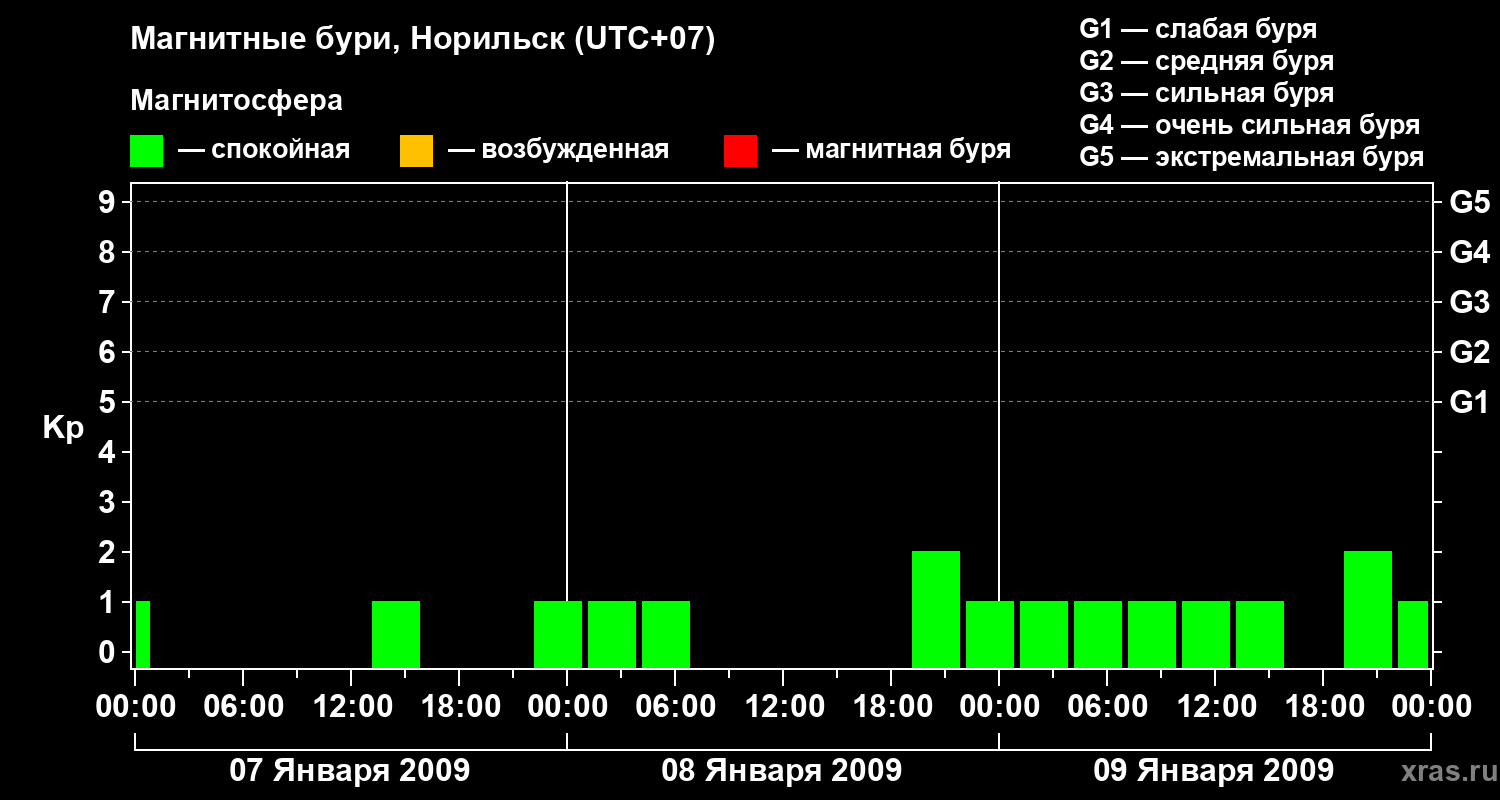Click the narrow Kp 1 bar starting 07 Января
Viewport: 1500px width, 800px height.
click(143, 634)
